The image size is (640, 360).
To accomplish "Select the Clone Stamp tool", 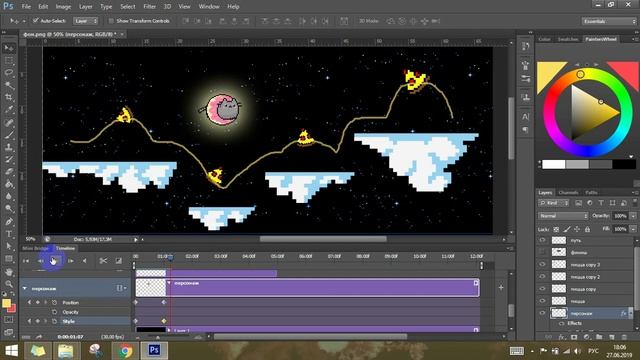I will click(9, 147).
